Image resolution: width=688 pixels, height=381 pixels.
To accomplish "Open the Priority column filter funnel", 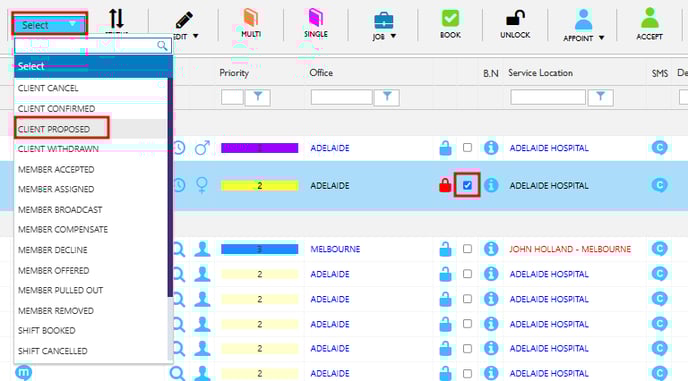I will [x=258, y=97].
